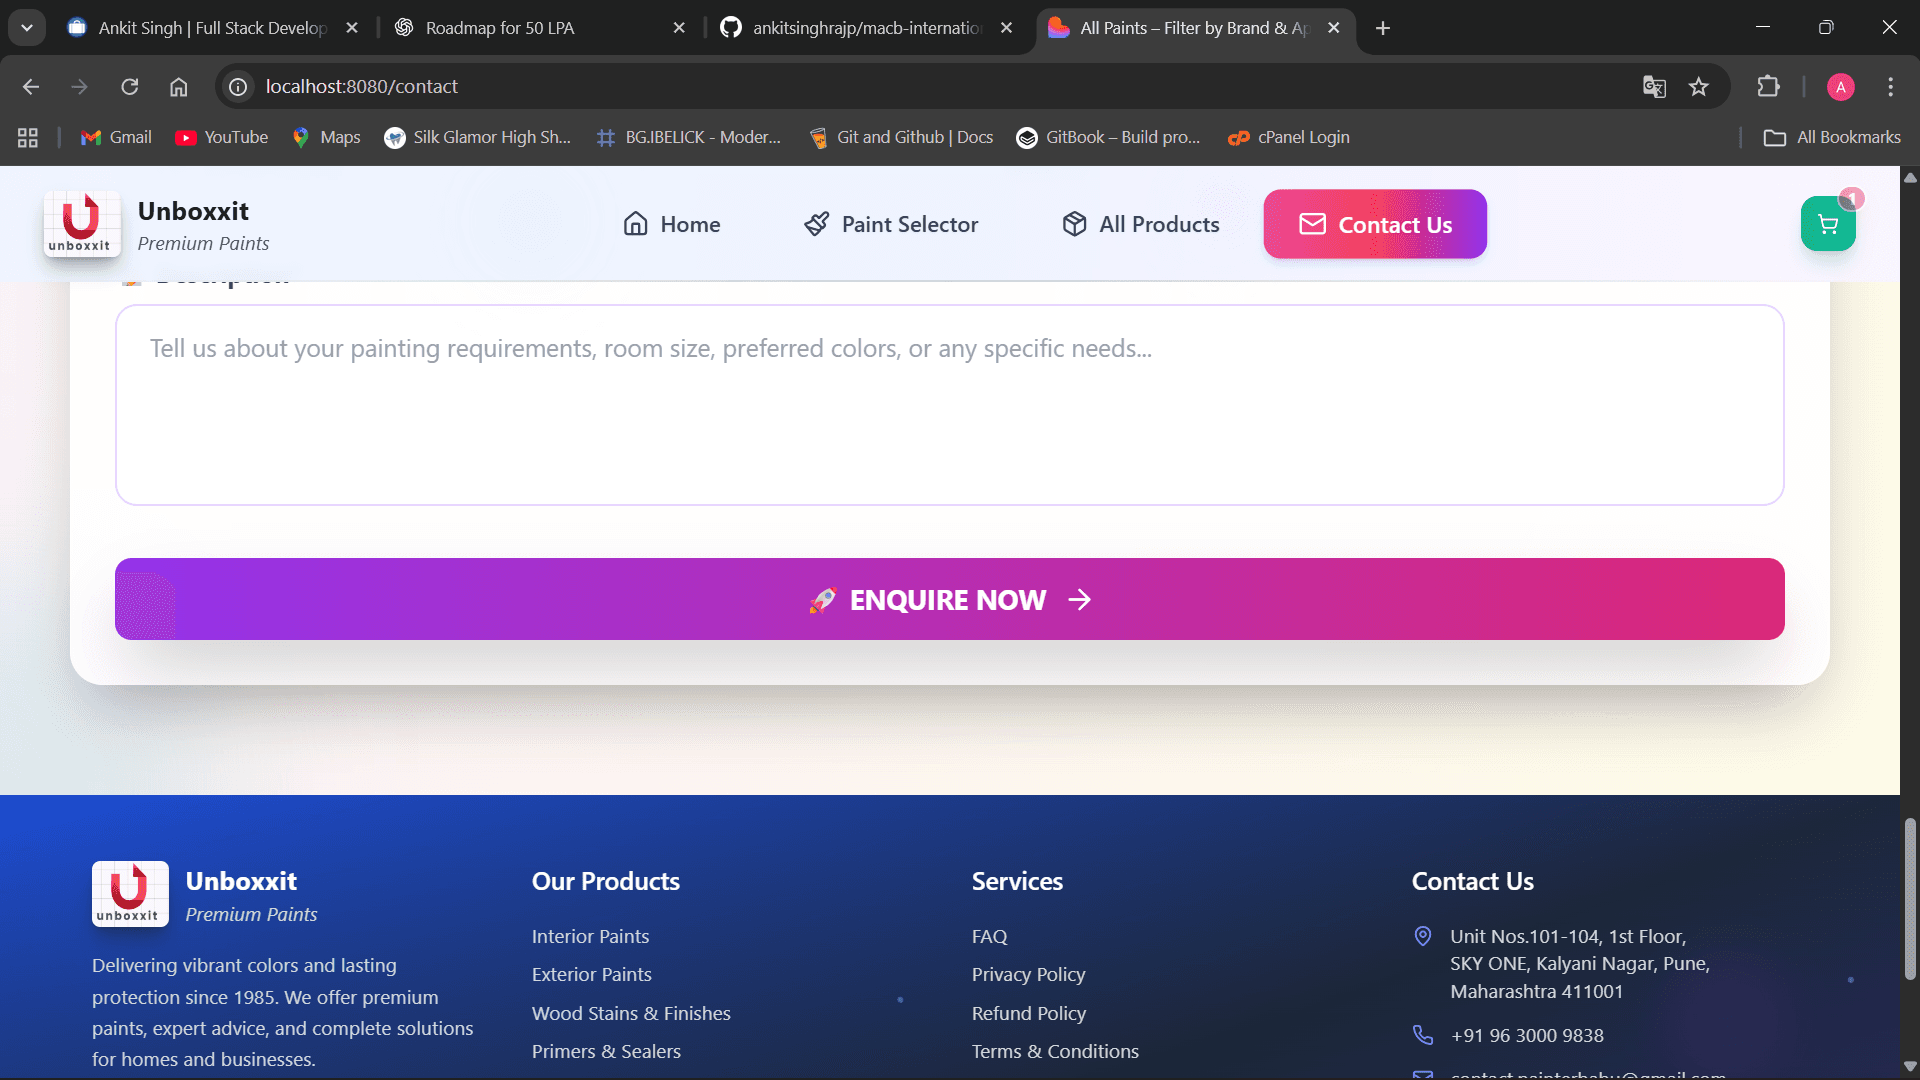
Task: Focus the painting requirements description textarea
Action: pyautogui.click(x=949, y=405)
